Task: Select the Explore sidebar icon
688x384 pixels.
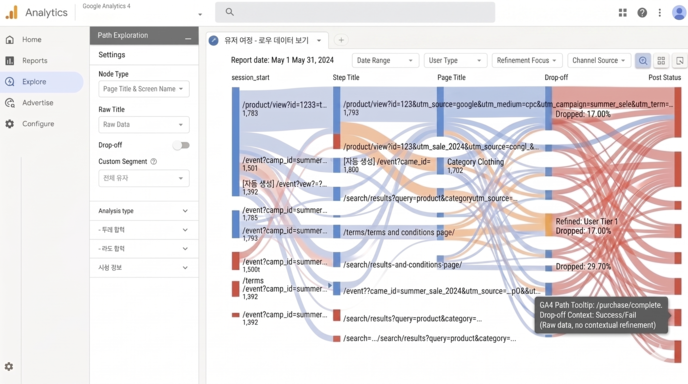Action: (10, 82)
